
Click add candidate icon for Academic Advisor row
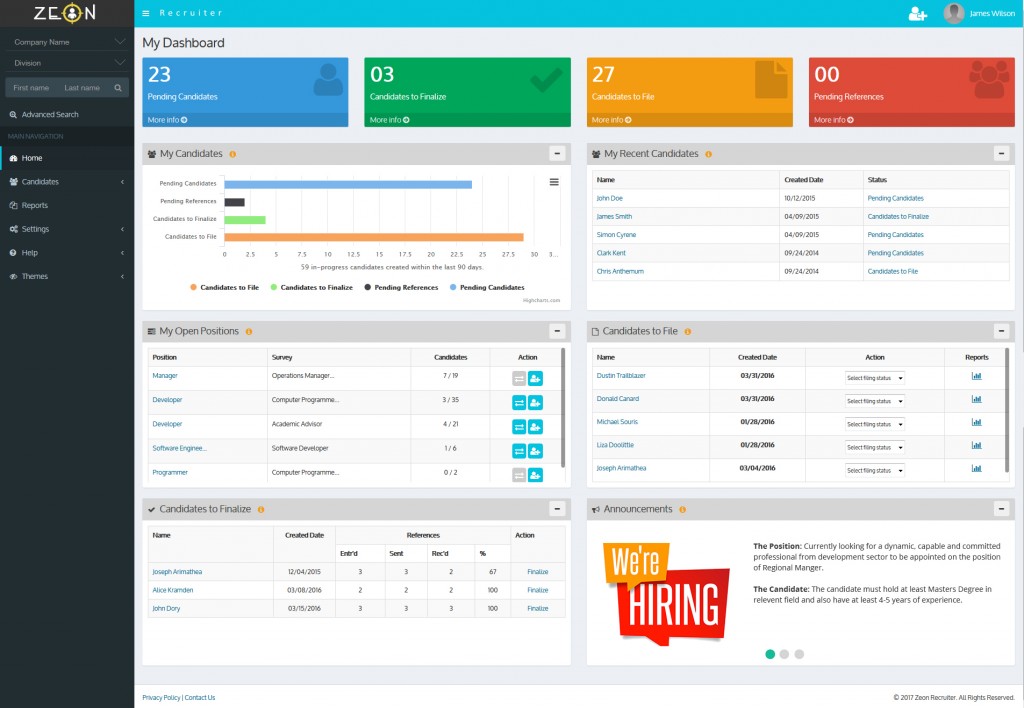click(x=536, y=426)
